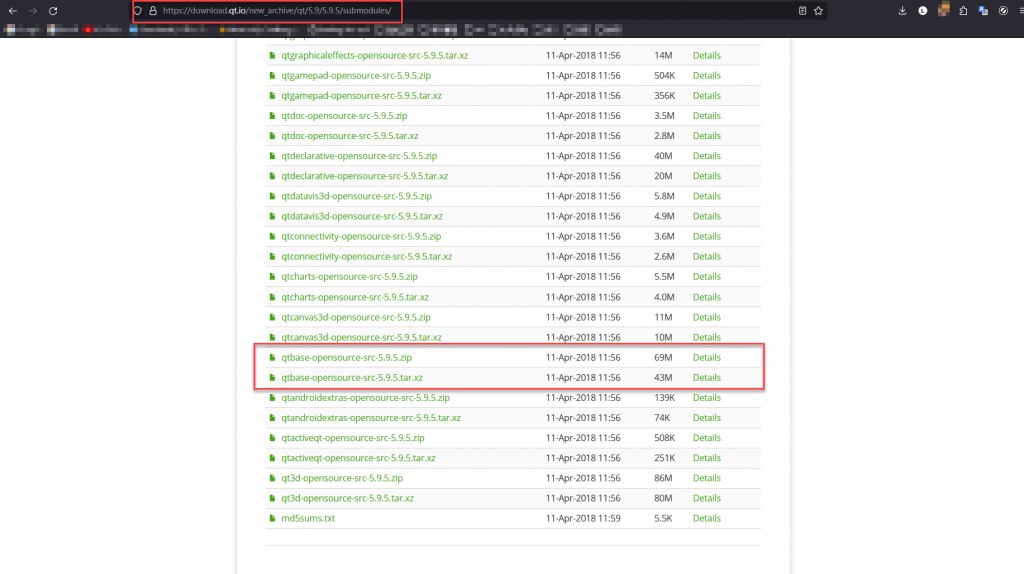Screen dimensions: 1024x574
Task: Open qtcanvas3d-opensource-src-5.9.5.tar.xz link
Action: tap(361, 338)
